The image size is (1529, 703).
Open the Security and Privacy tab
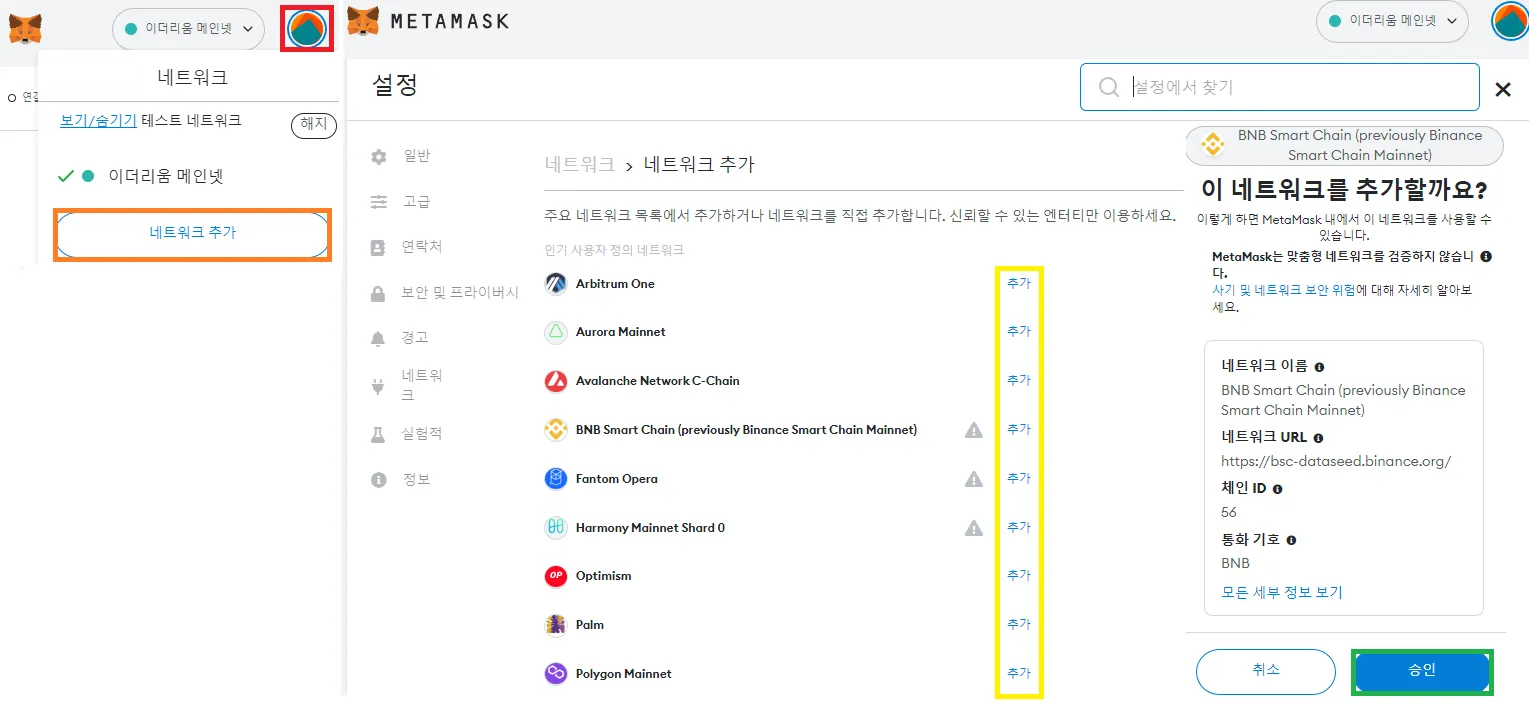point(460,293)
